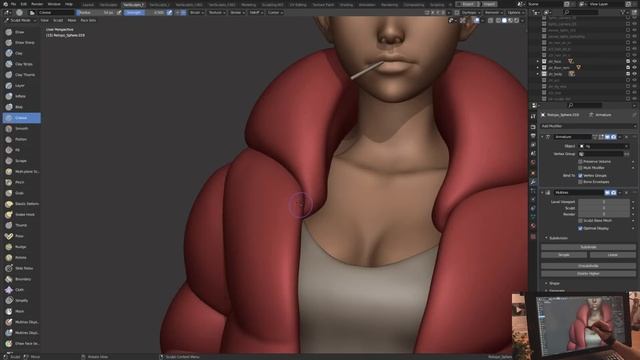Screen dimensions: 640x360
Task: Enable the Multi Modifier checkbox
Action: point(580,168)
